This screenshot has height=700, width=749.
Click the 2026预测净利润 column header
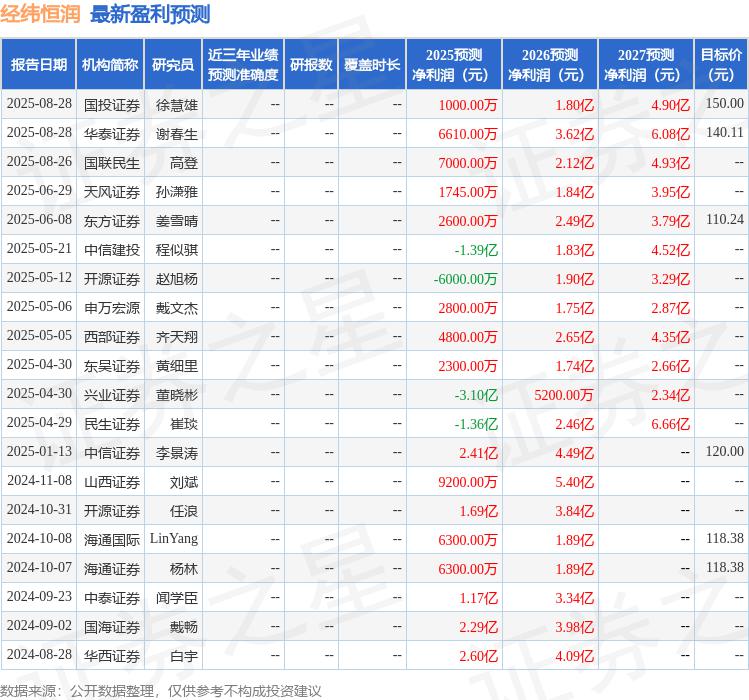tap(550, 65)
